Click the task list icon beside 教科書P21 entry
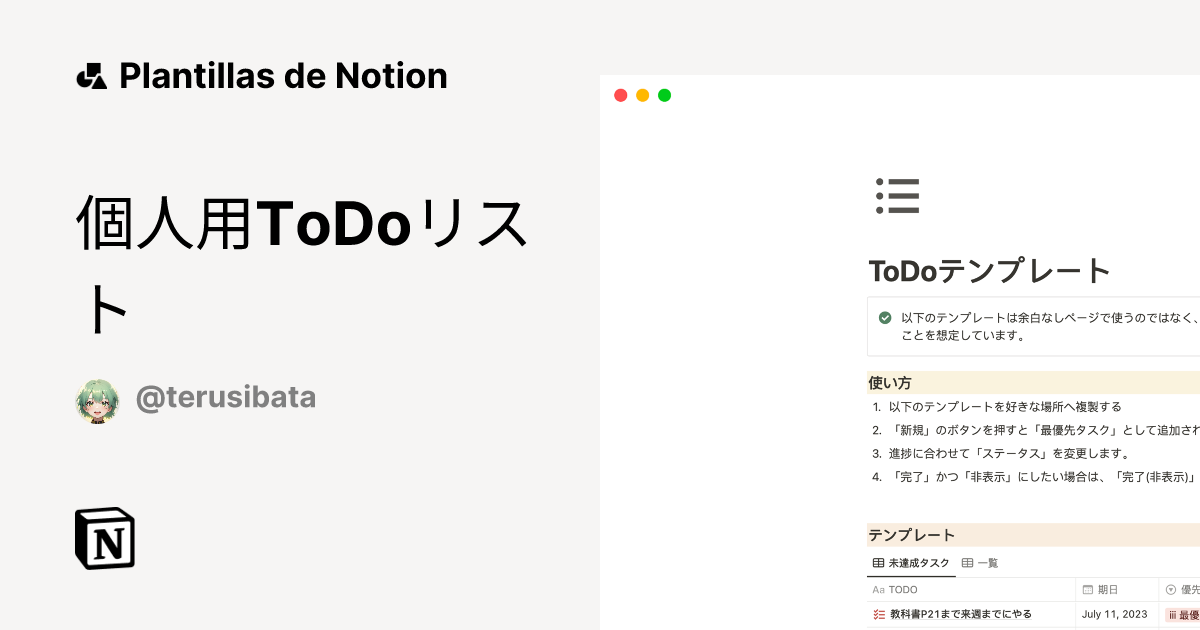 878,614
